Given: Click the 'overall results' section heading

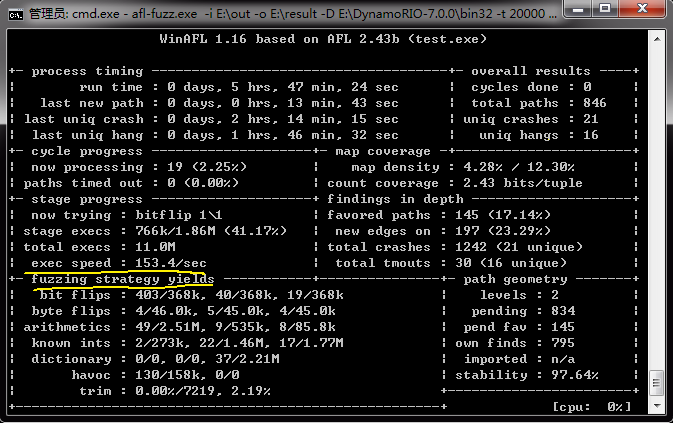Looking at the screenshot, I should coord(531,71).
